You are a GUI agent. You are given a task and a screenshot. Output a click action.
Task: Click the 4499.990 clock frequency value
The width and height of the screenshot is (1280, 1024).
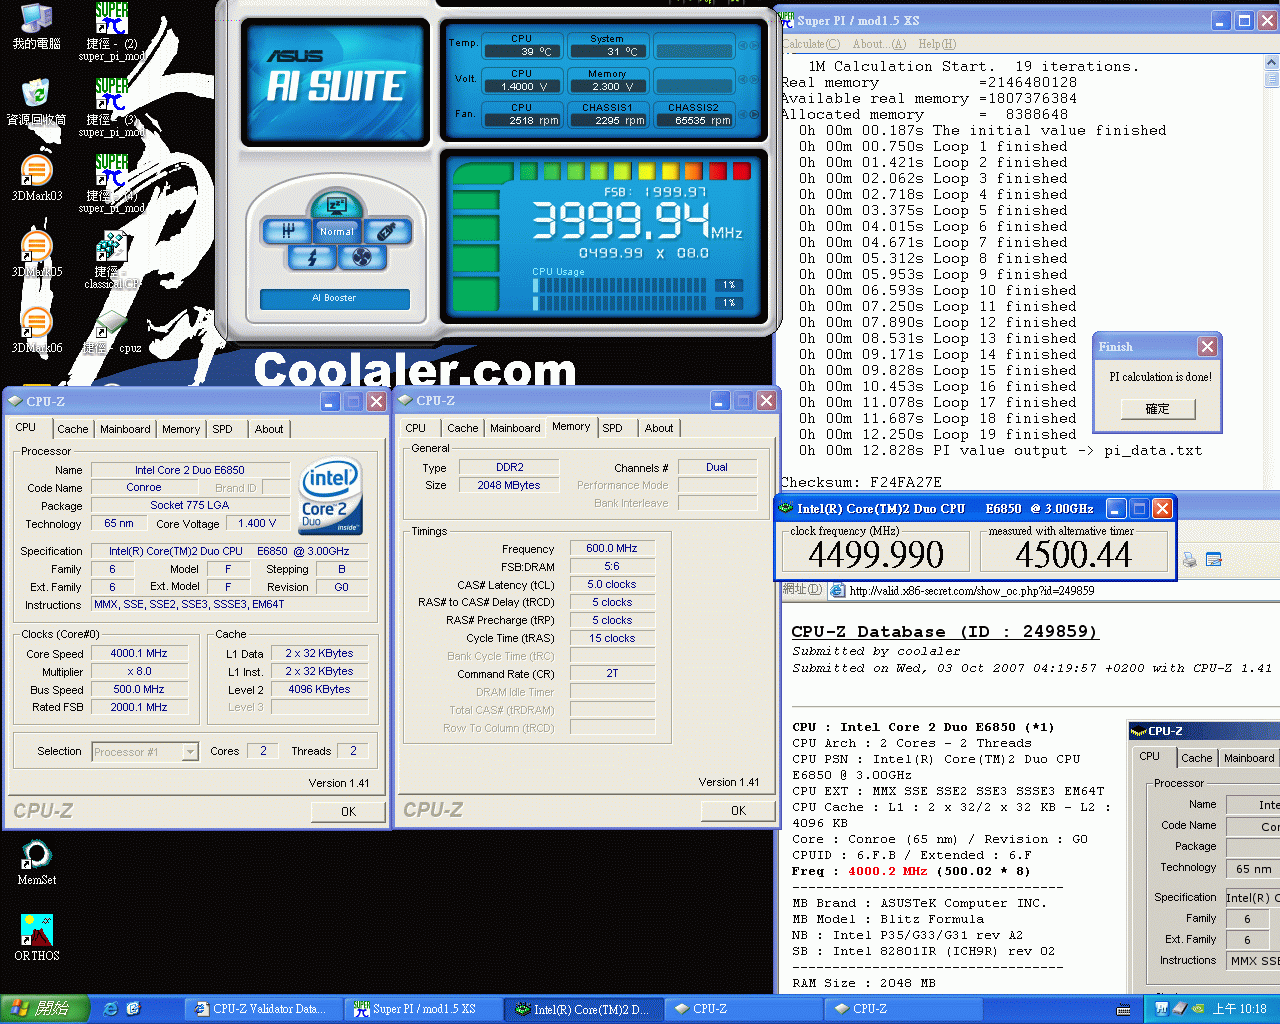point(876,554)
